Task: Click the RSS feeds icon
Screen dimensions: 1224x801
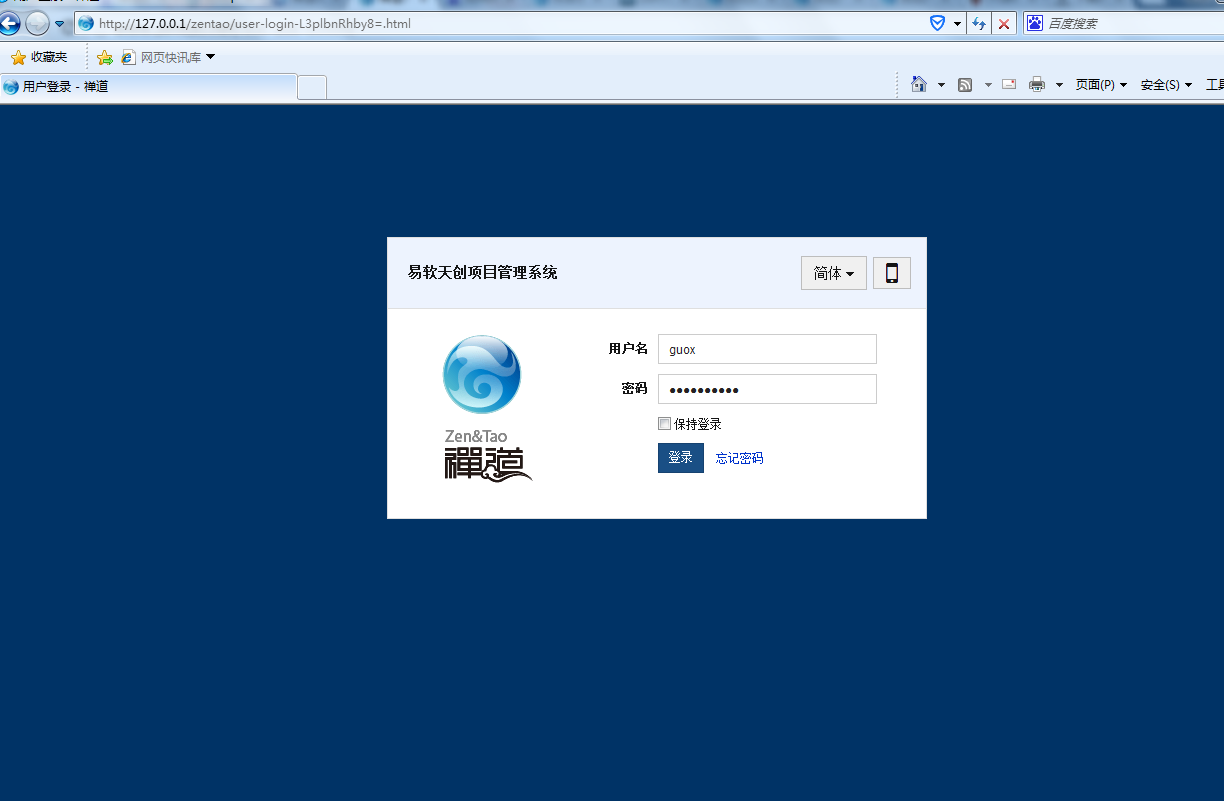Action: (965, 85)
